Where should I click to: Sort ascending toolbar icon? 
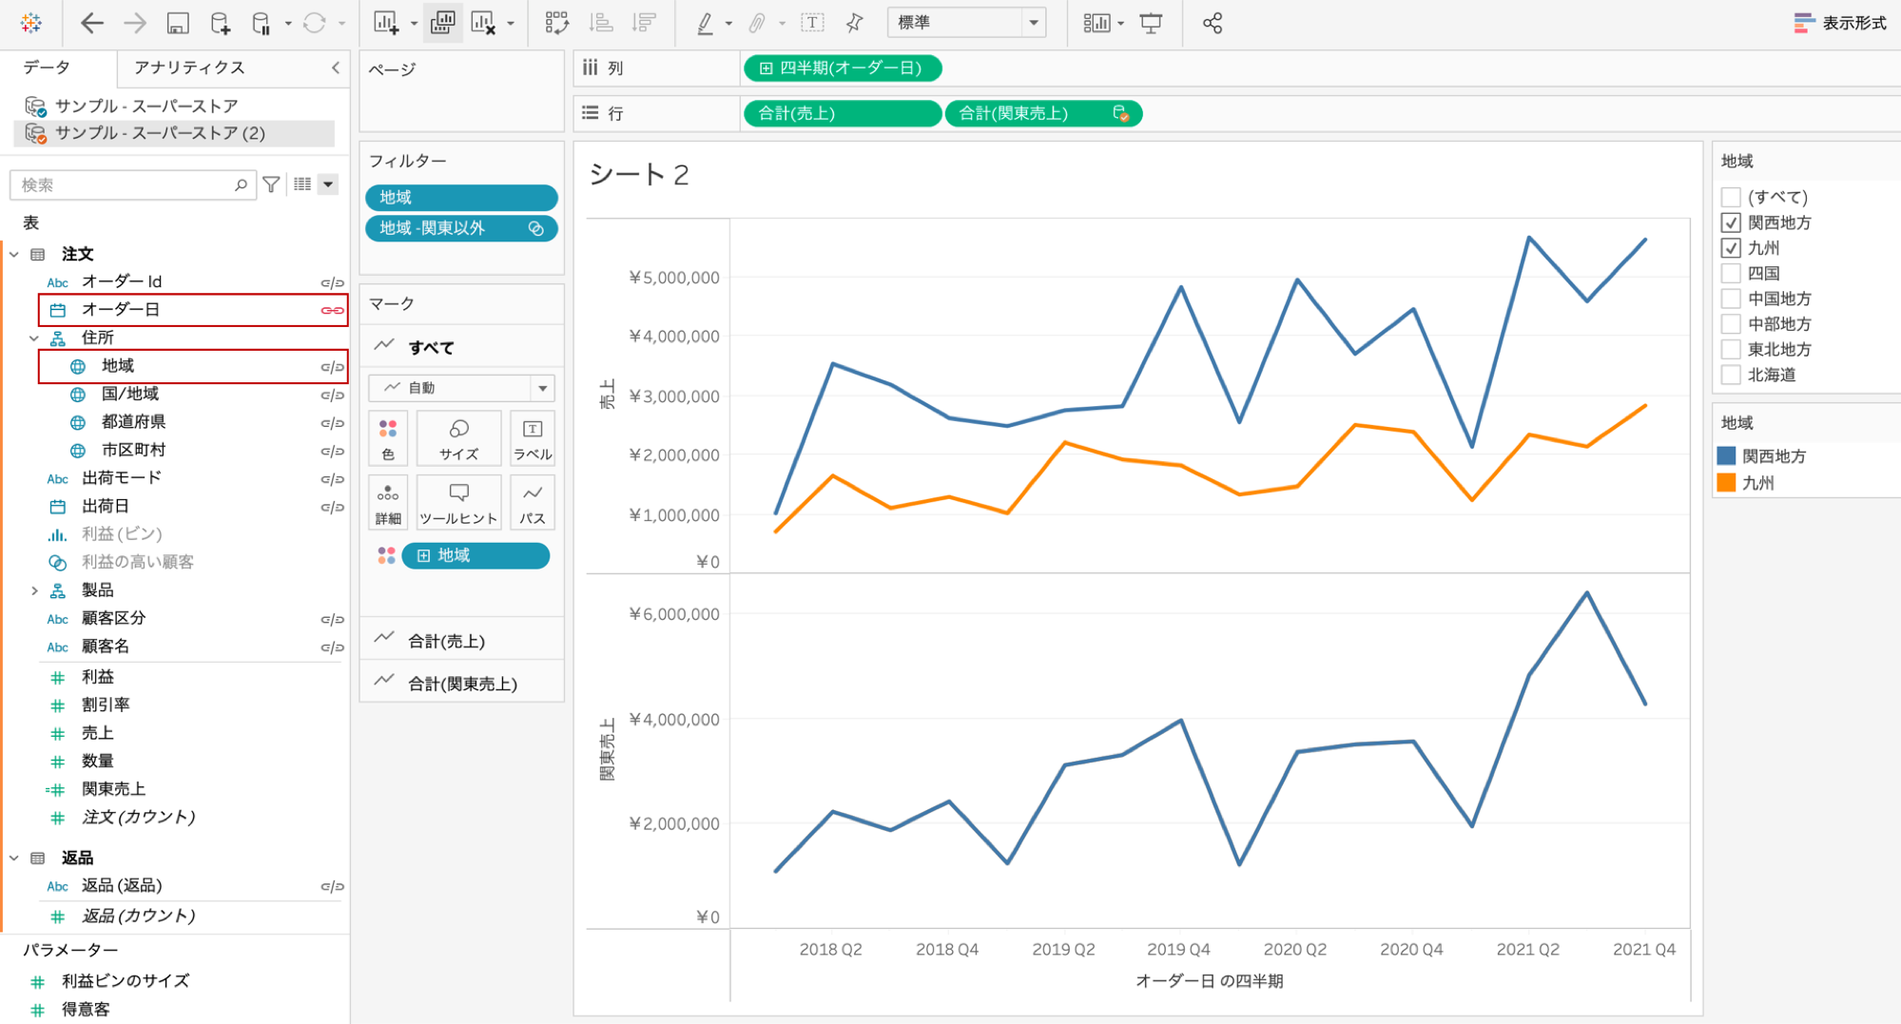tap(602, 22)
